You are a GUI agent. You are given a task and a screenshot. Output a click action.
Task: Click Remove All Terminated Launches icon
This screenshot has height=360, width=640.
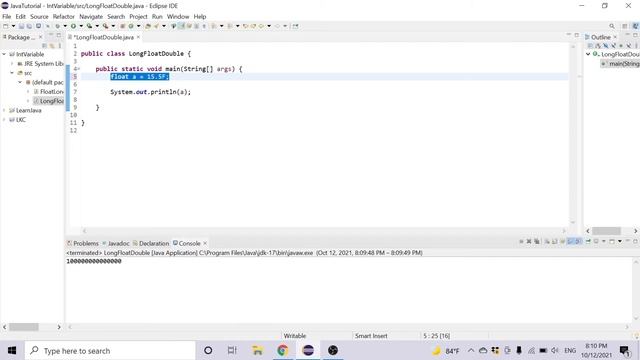pos(537,242)
